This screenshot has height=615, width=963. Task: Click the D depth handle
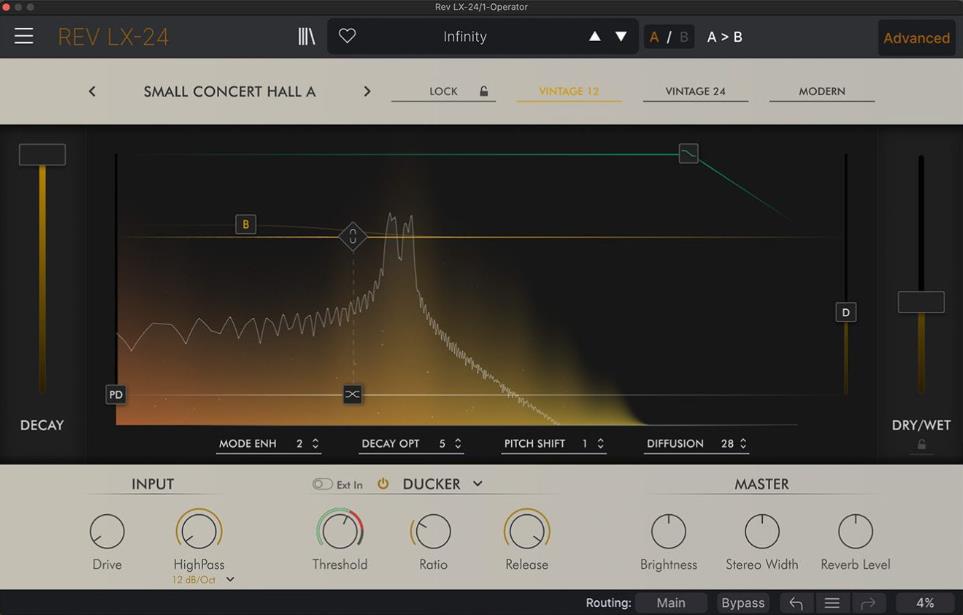(x=846, y=312)
